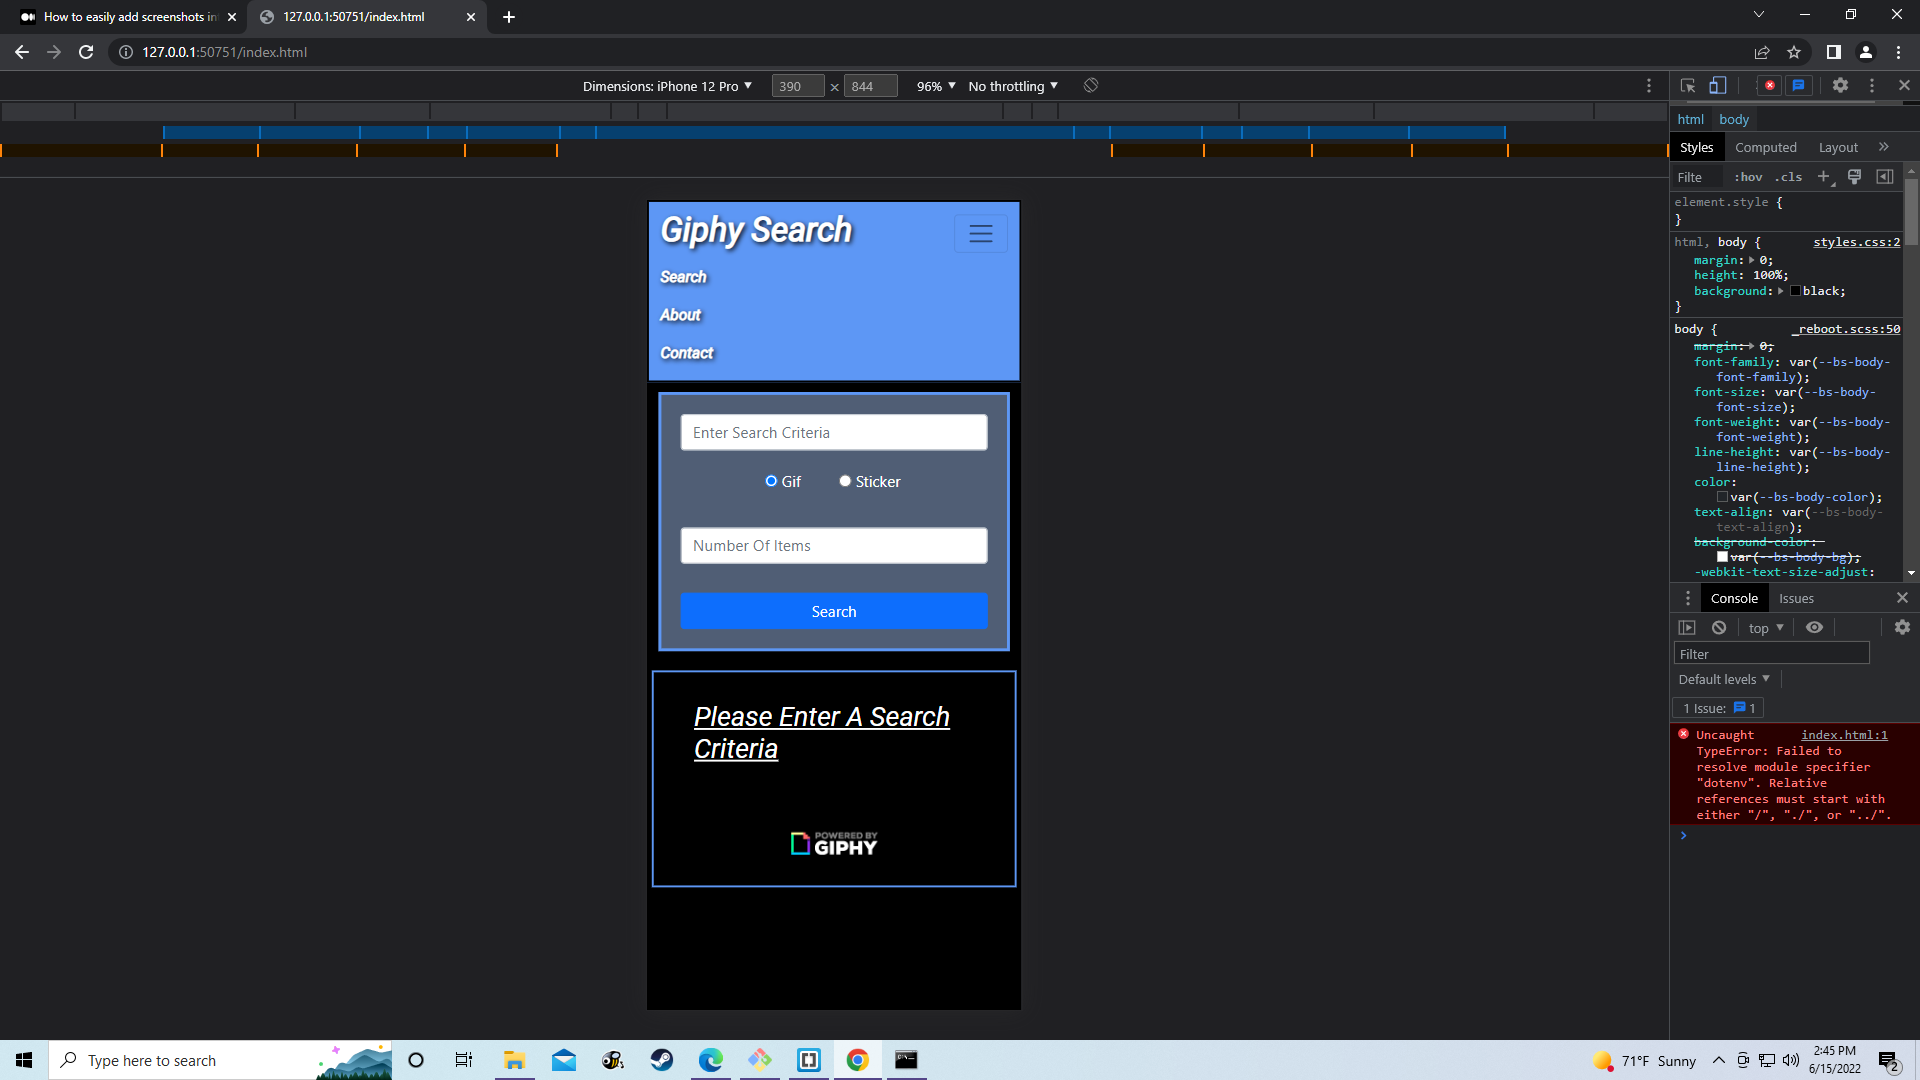
Task: Clear the console with the clear icon
Action: click(1719, 627)
